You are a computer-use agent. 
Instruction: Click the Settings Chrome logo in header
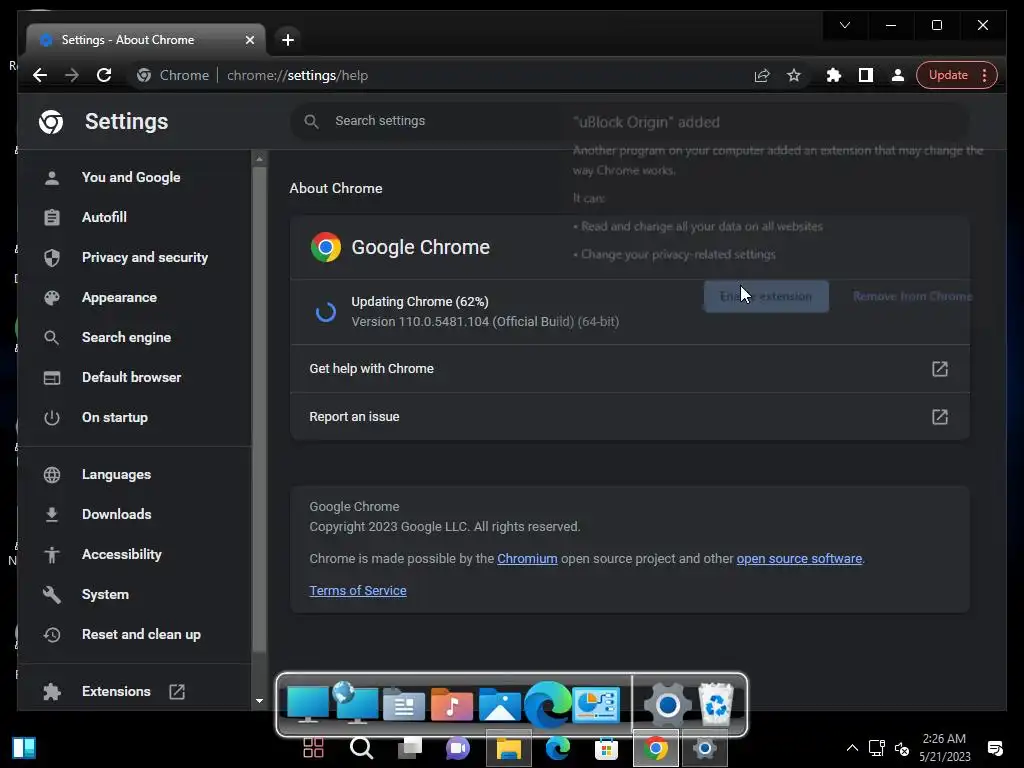[51, 121]
